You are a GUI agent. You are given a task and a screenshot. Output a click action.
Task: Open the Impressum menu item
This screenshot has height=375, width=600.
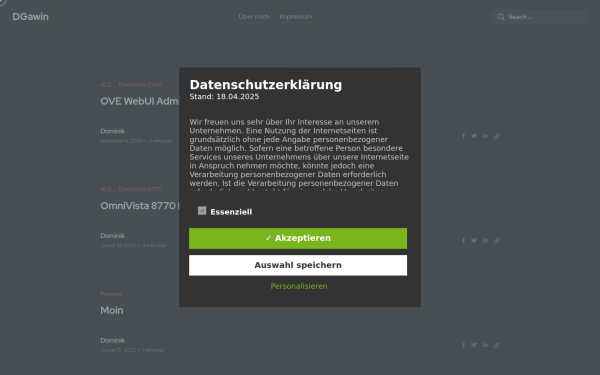click(x=295, y=17)
